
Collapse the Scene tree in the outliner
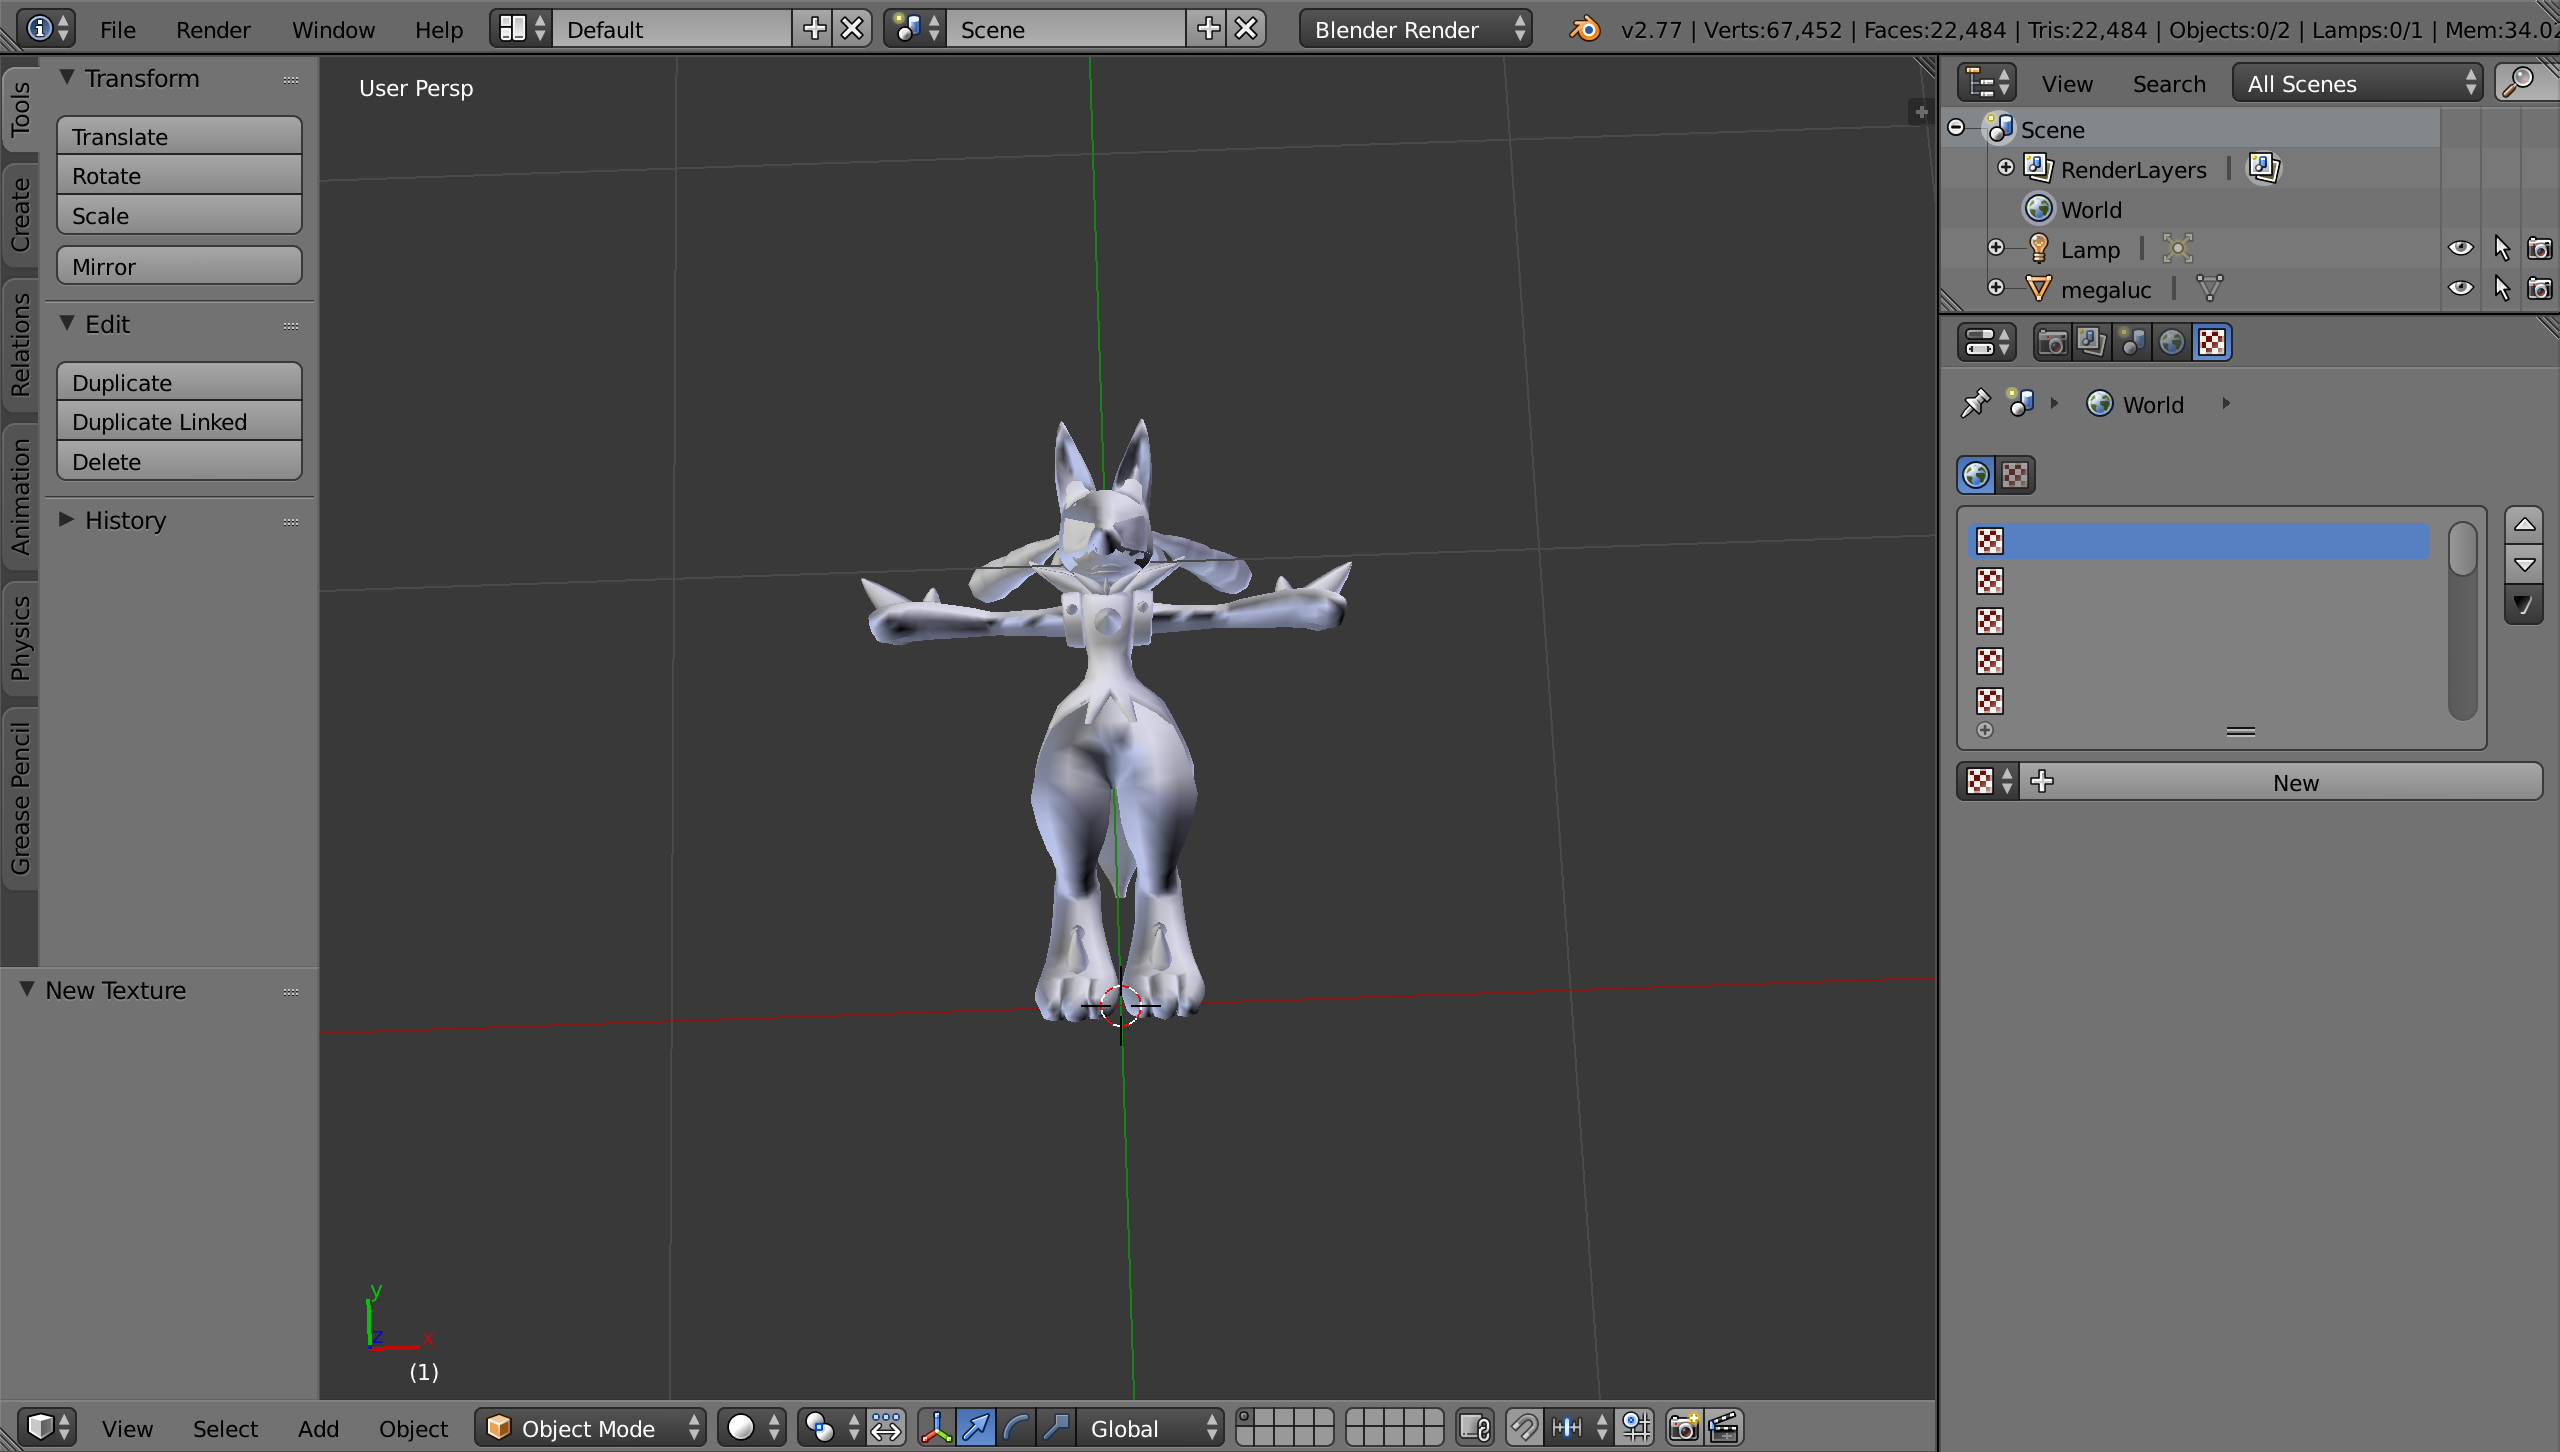(x=1957, y=128)
